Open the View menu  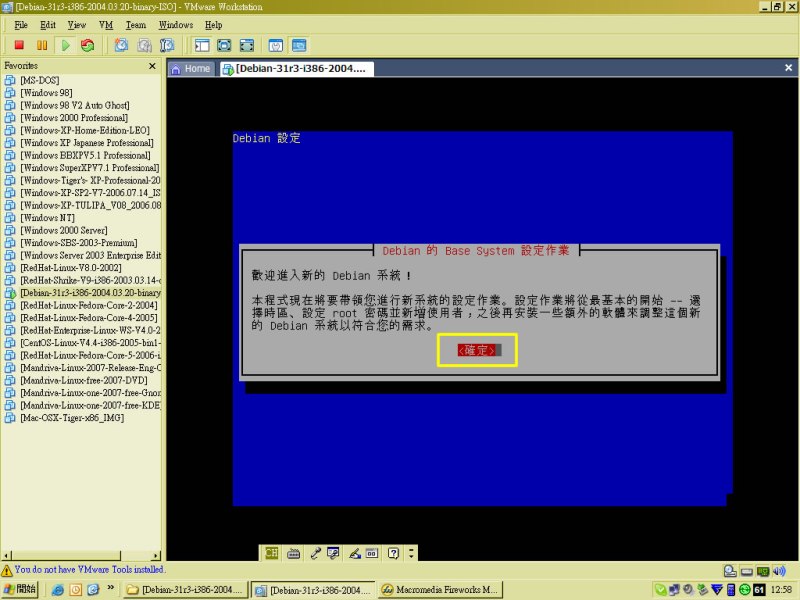tap(77, 25)
